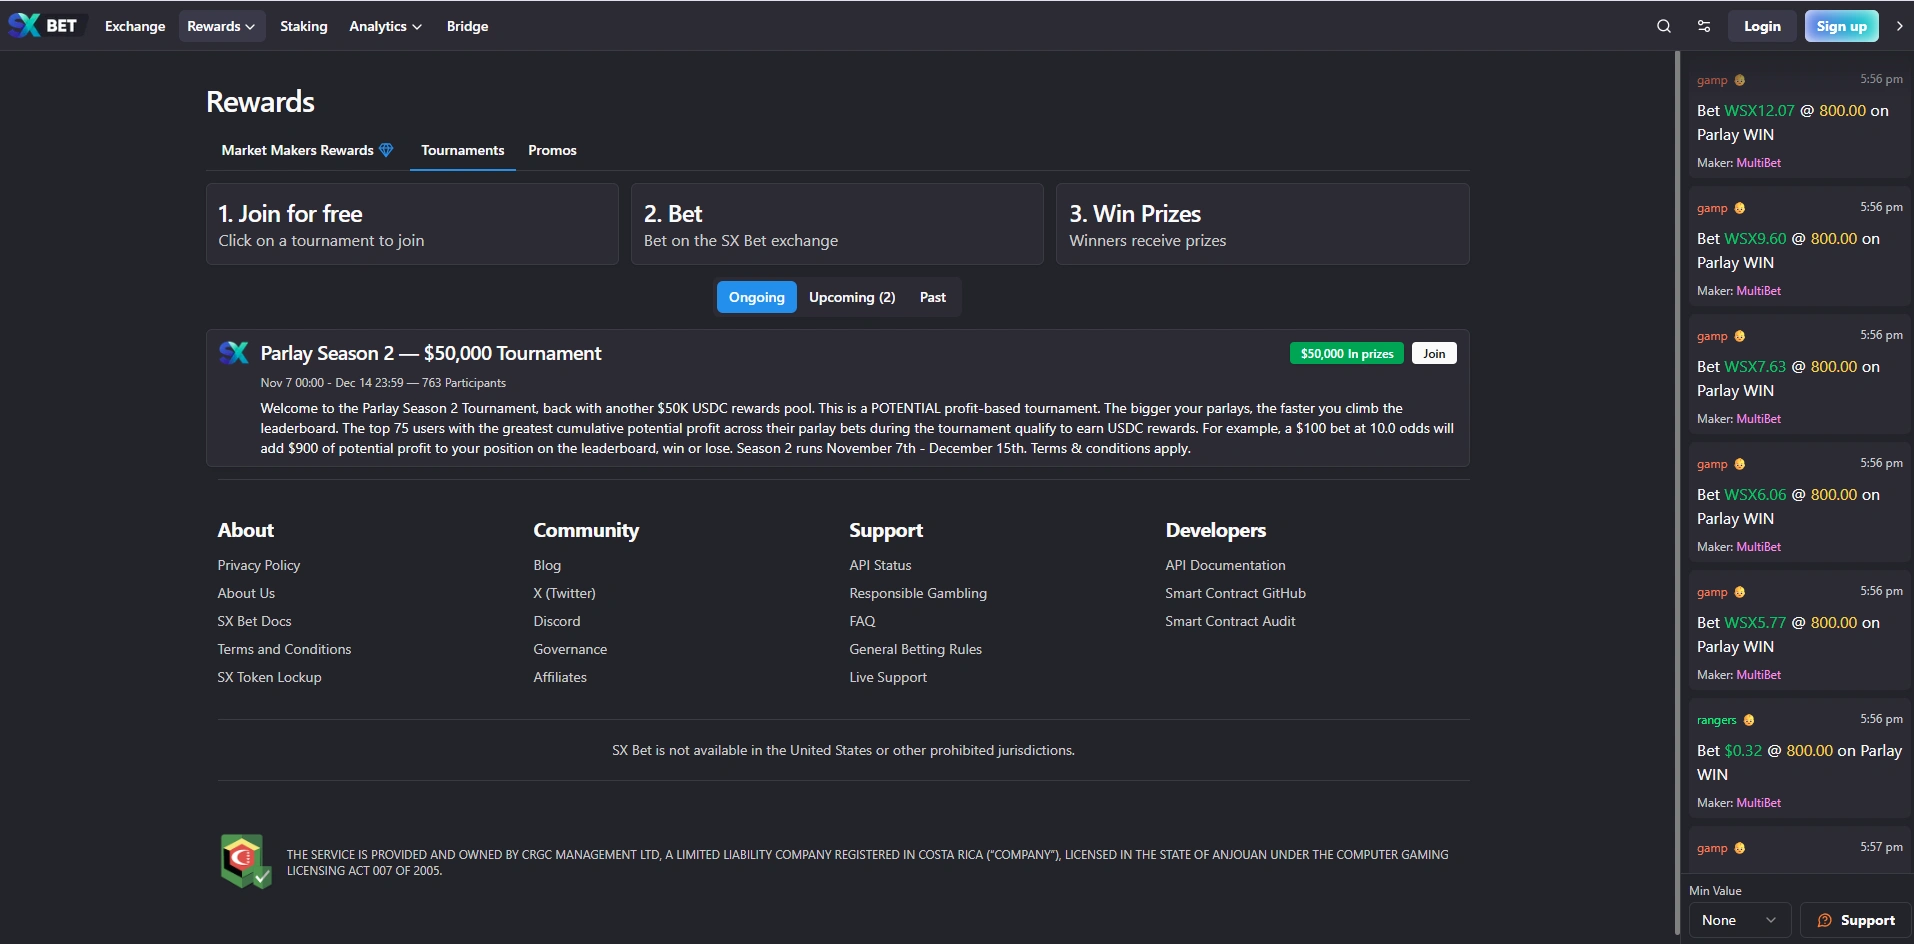
Task: Show Upcoming (2) tournaments
Action: pos(852,297)
